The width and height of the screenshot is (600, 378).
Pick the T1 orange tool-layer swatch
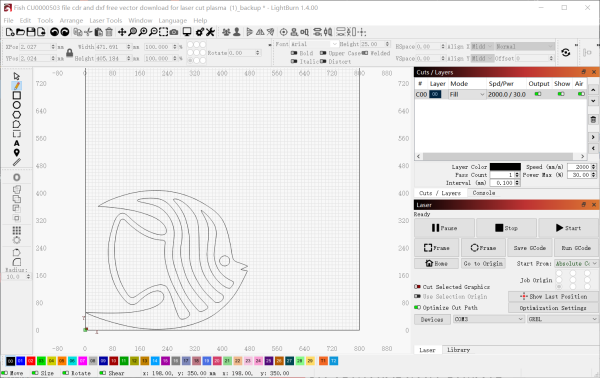[323, 361]
